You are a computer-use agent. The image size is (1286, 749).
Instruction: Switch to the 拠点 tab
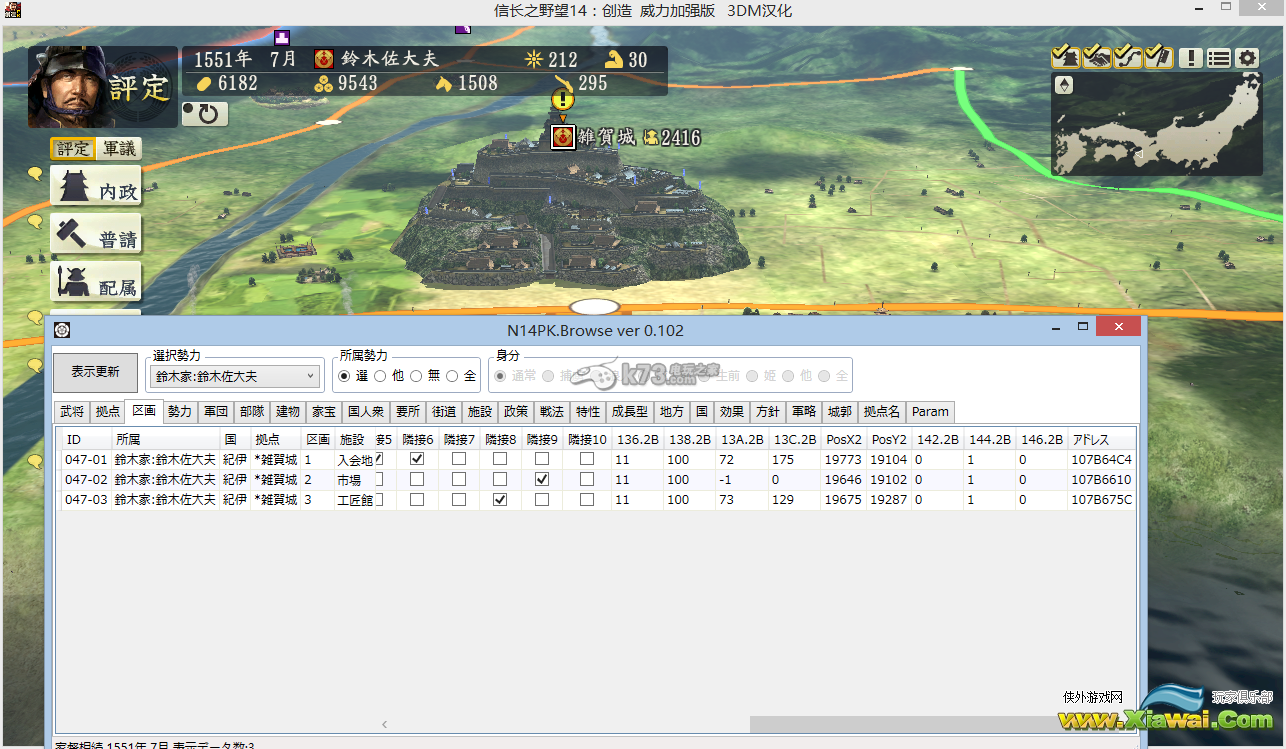tap(107, 411)
